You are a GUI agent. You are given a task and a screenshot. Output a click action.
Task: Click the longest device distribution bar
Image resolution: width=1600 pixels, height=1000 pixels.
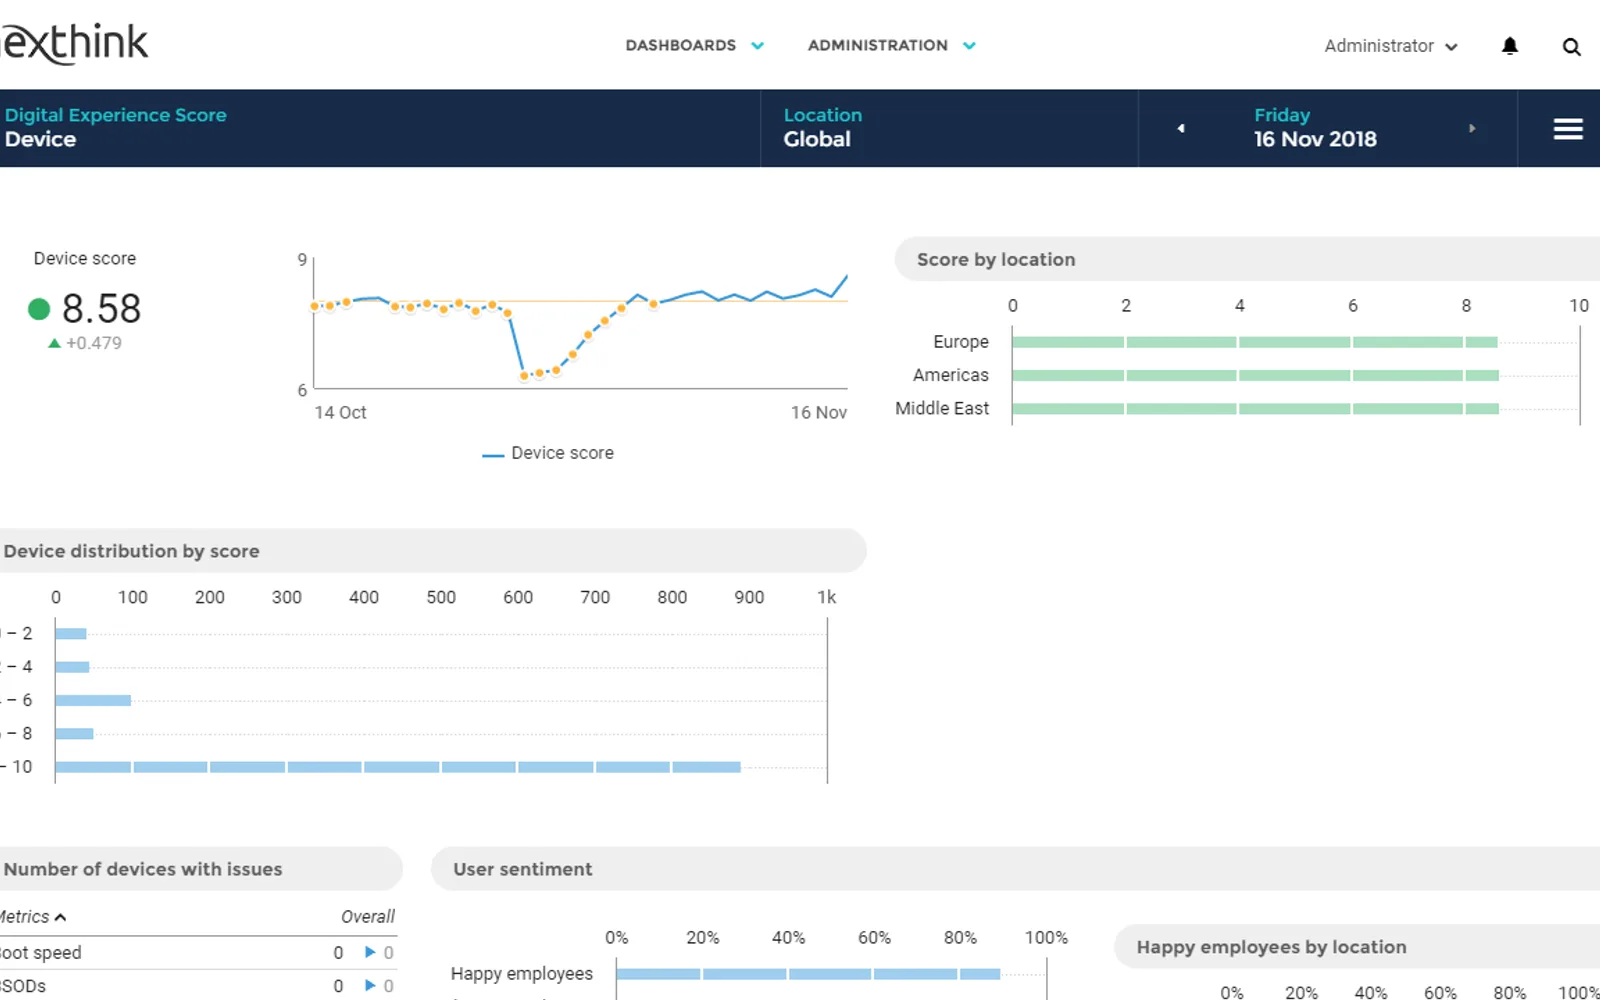[398, 767]
